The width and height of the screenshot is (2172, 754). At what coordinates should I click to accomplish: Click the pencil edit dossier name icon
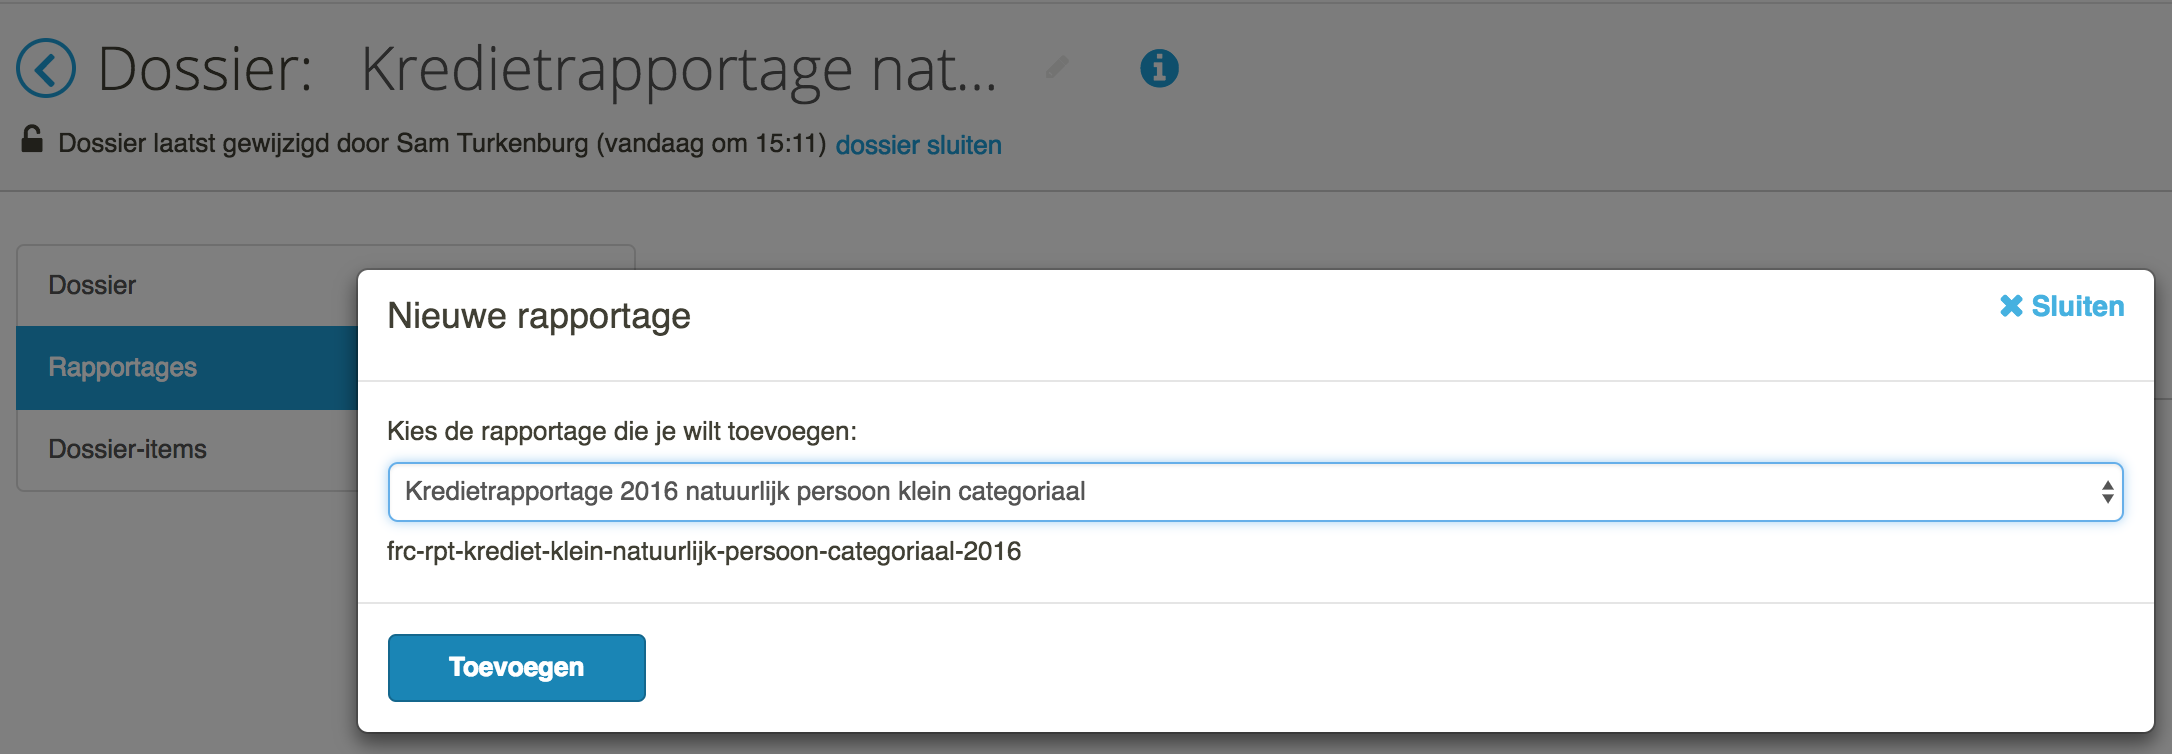[1057, 68]
